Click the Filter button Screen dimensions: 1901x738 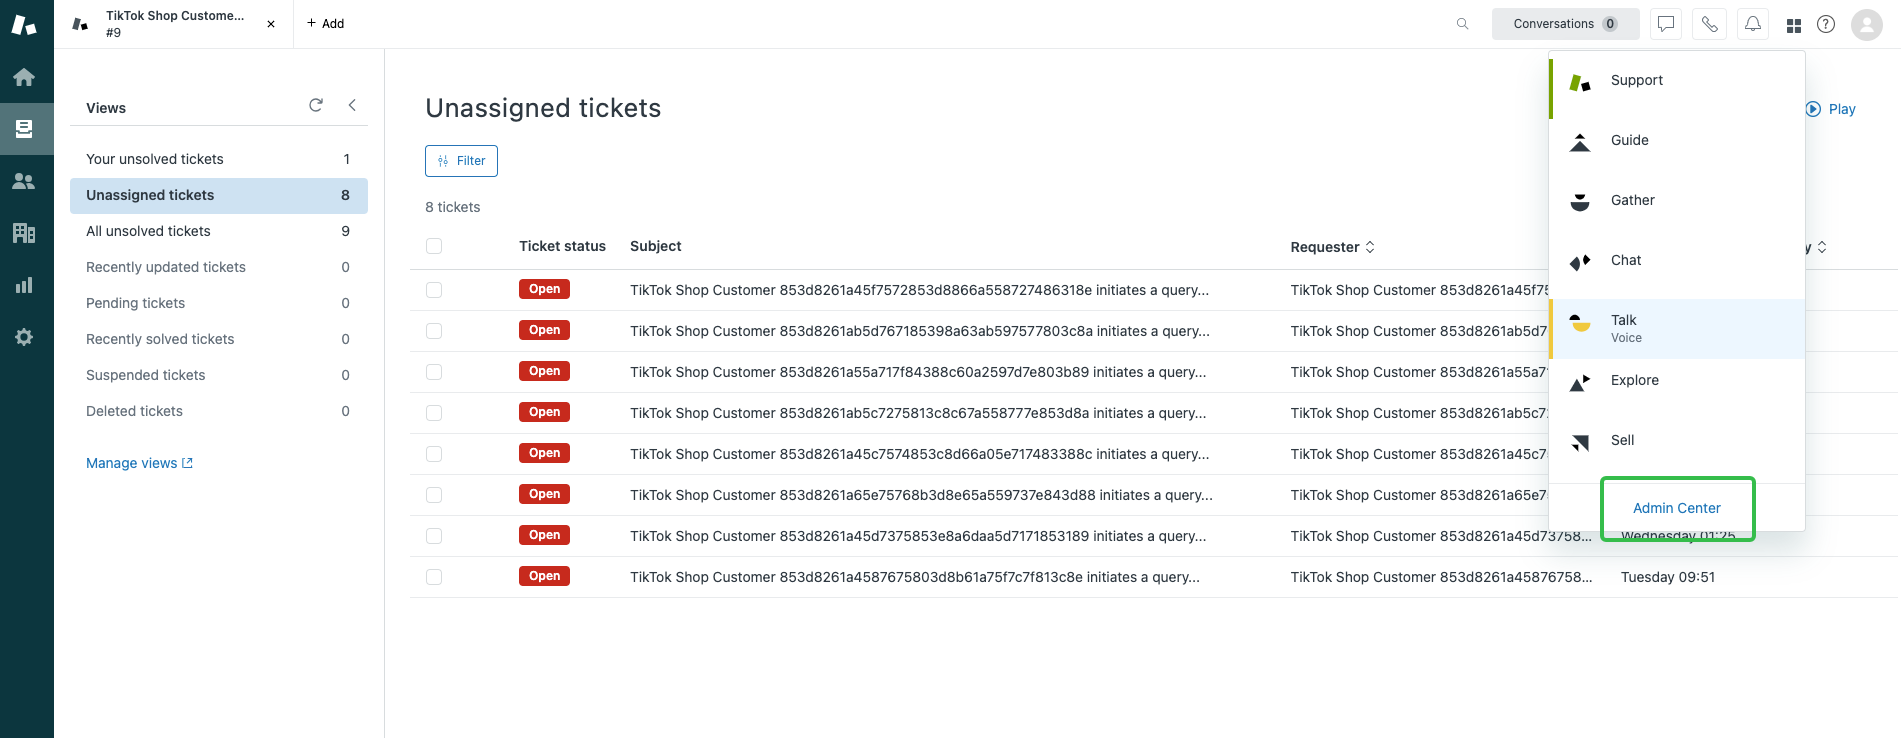click(x=461, y=161)
